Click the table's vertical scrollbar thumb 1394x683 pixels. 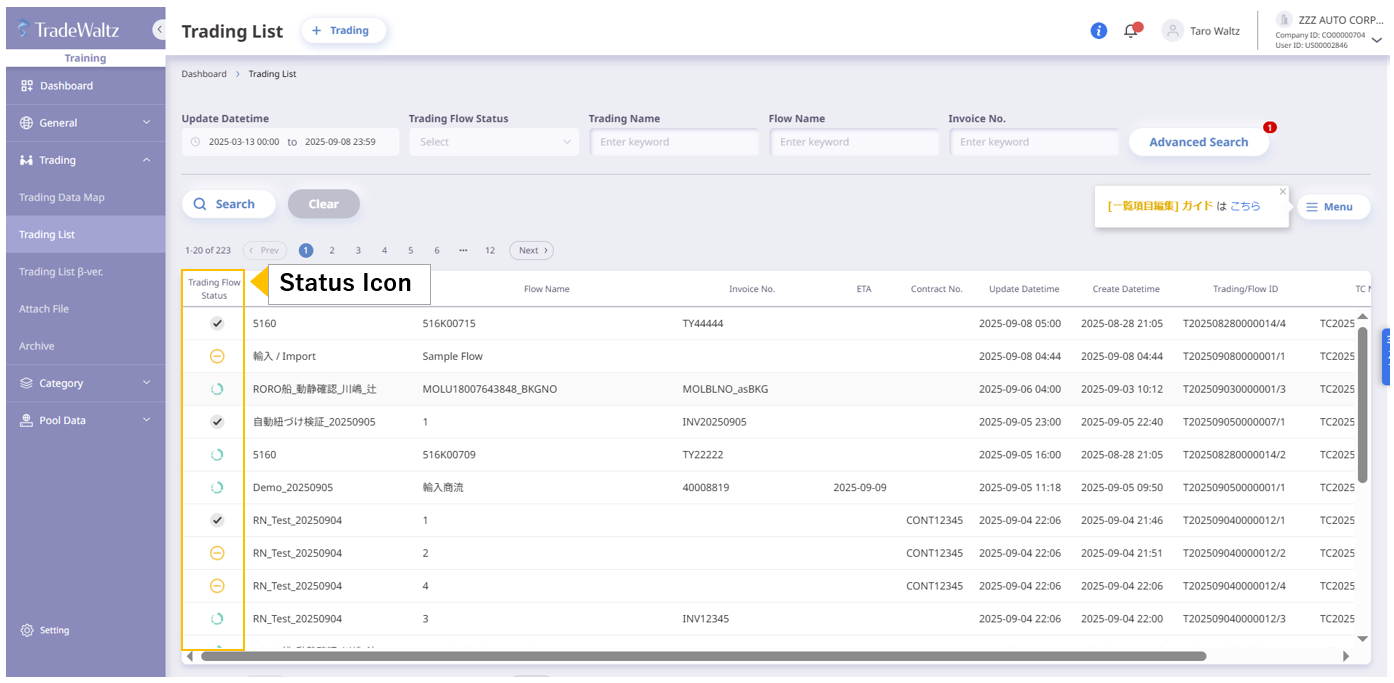[1362, 404]
